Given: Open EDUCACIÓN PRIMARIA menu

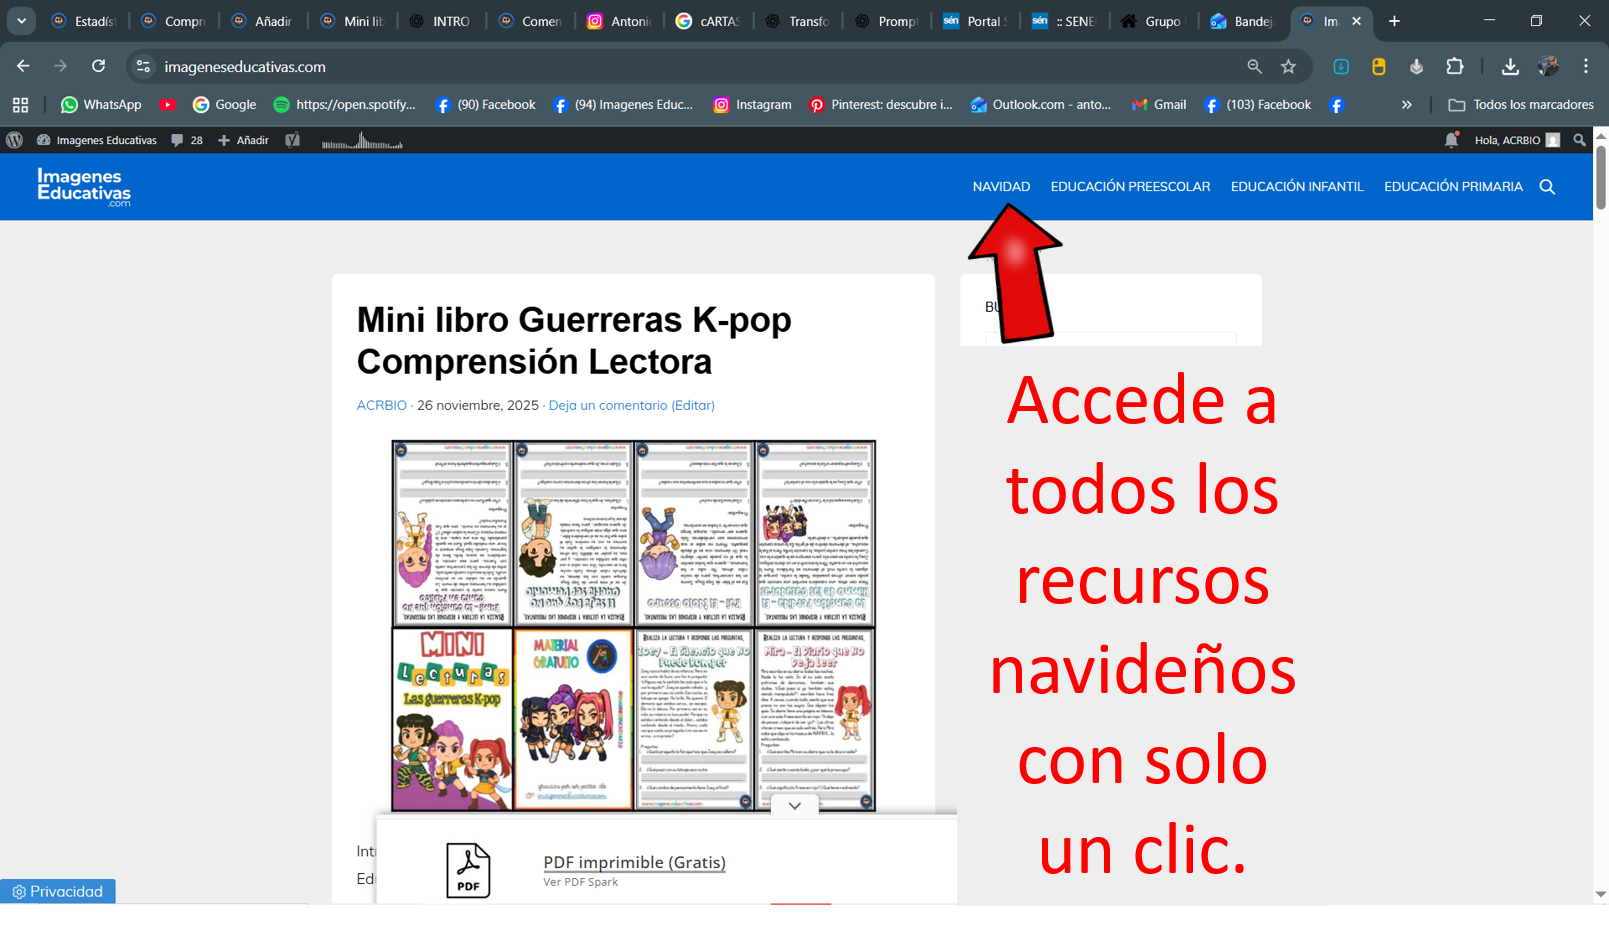Looking at the screenshot, I should (1452, 187).
